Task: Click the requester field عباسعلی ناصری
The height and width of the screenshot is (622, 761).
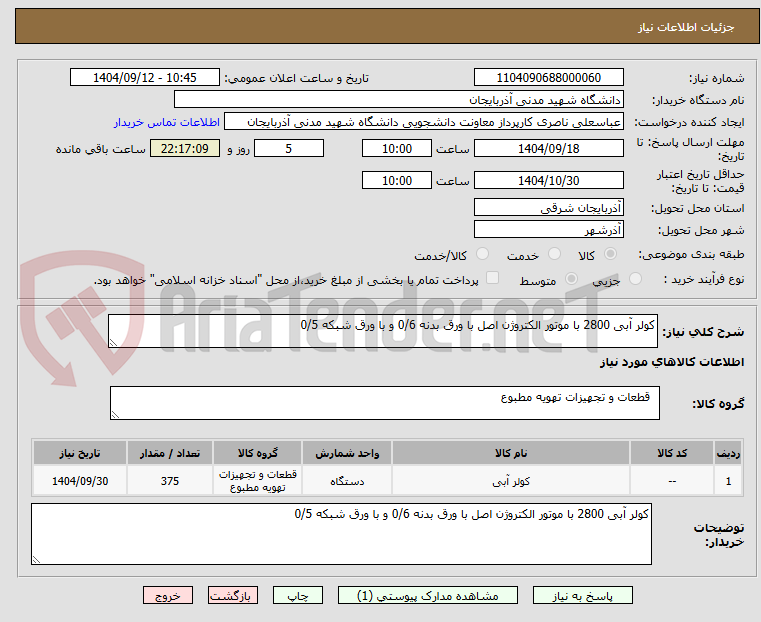Action: point(424,122)
